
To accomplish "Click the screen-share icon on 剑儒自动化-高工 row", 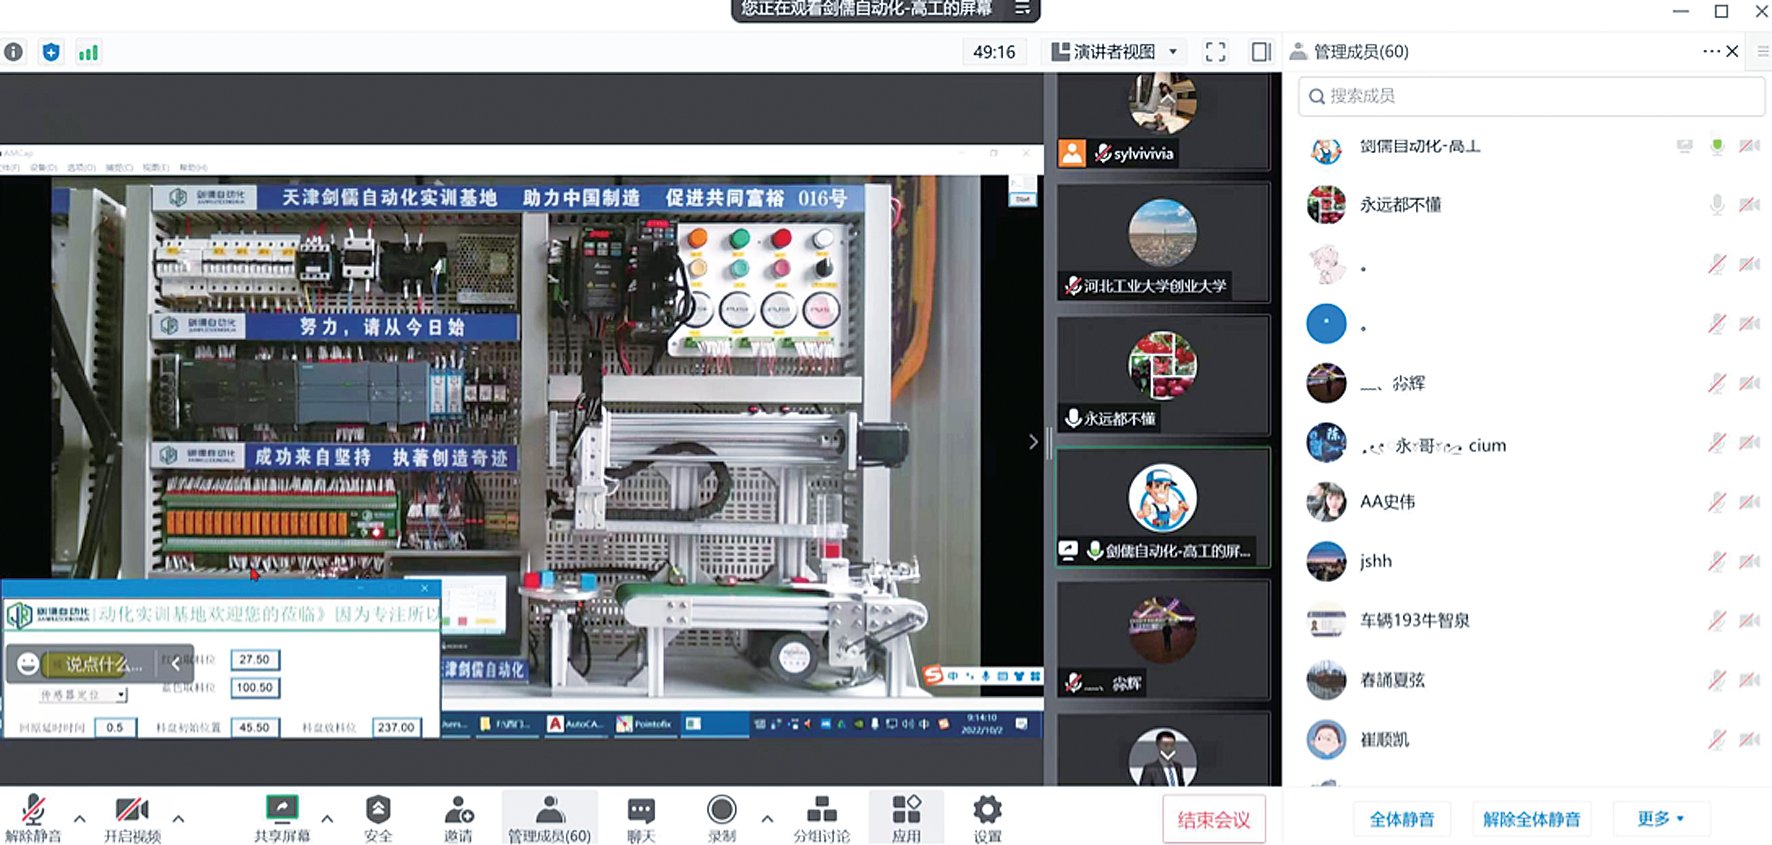I will pos(1685,146).
